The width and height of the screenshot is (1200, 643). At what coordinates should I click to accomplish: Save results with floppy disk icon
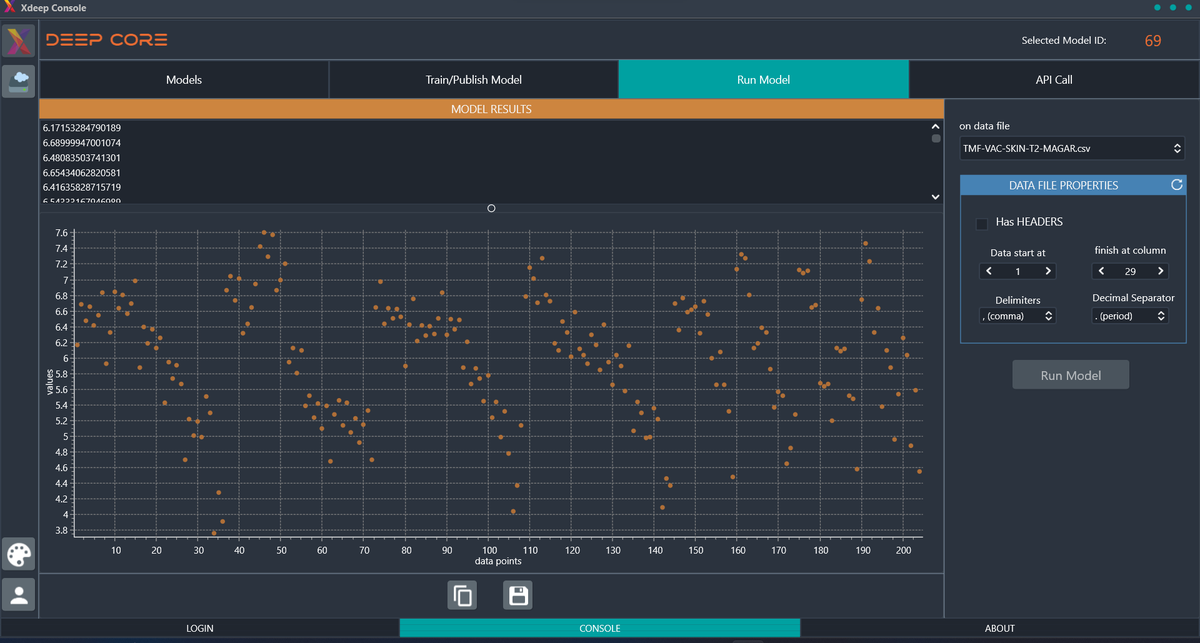point(517,596)
